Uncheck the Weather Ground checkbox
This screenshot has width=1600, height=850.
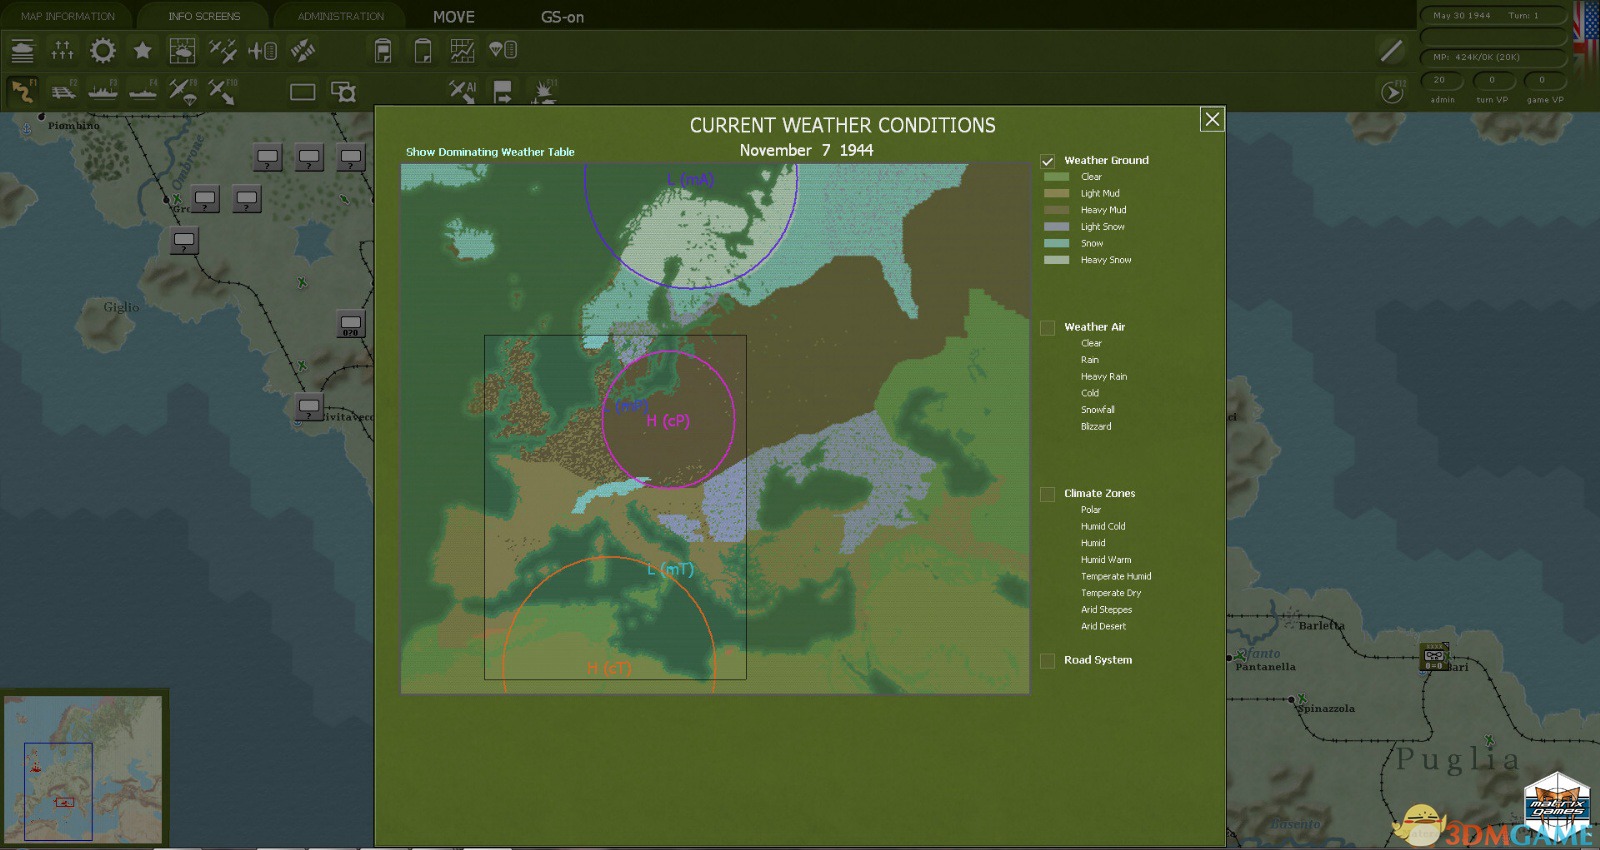click(1048, 161)
